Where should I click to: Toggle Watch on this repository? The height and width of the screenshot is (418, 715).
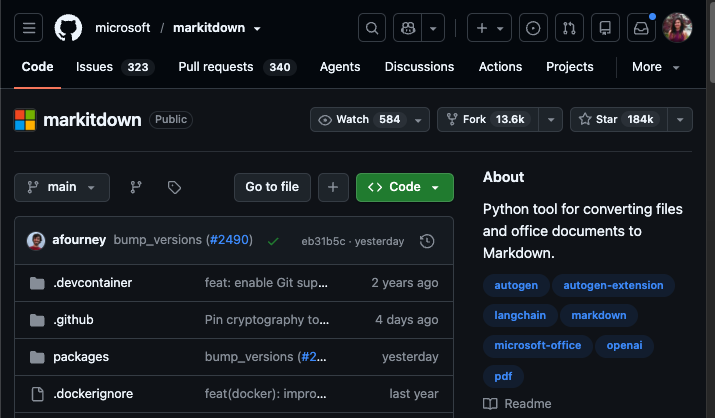pos(370,119)
